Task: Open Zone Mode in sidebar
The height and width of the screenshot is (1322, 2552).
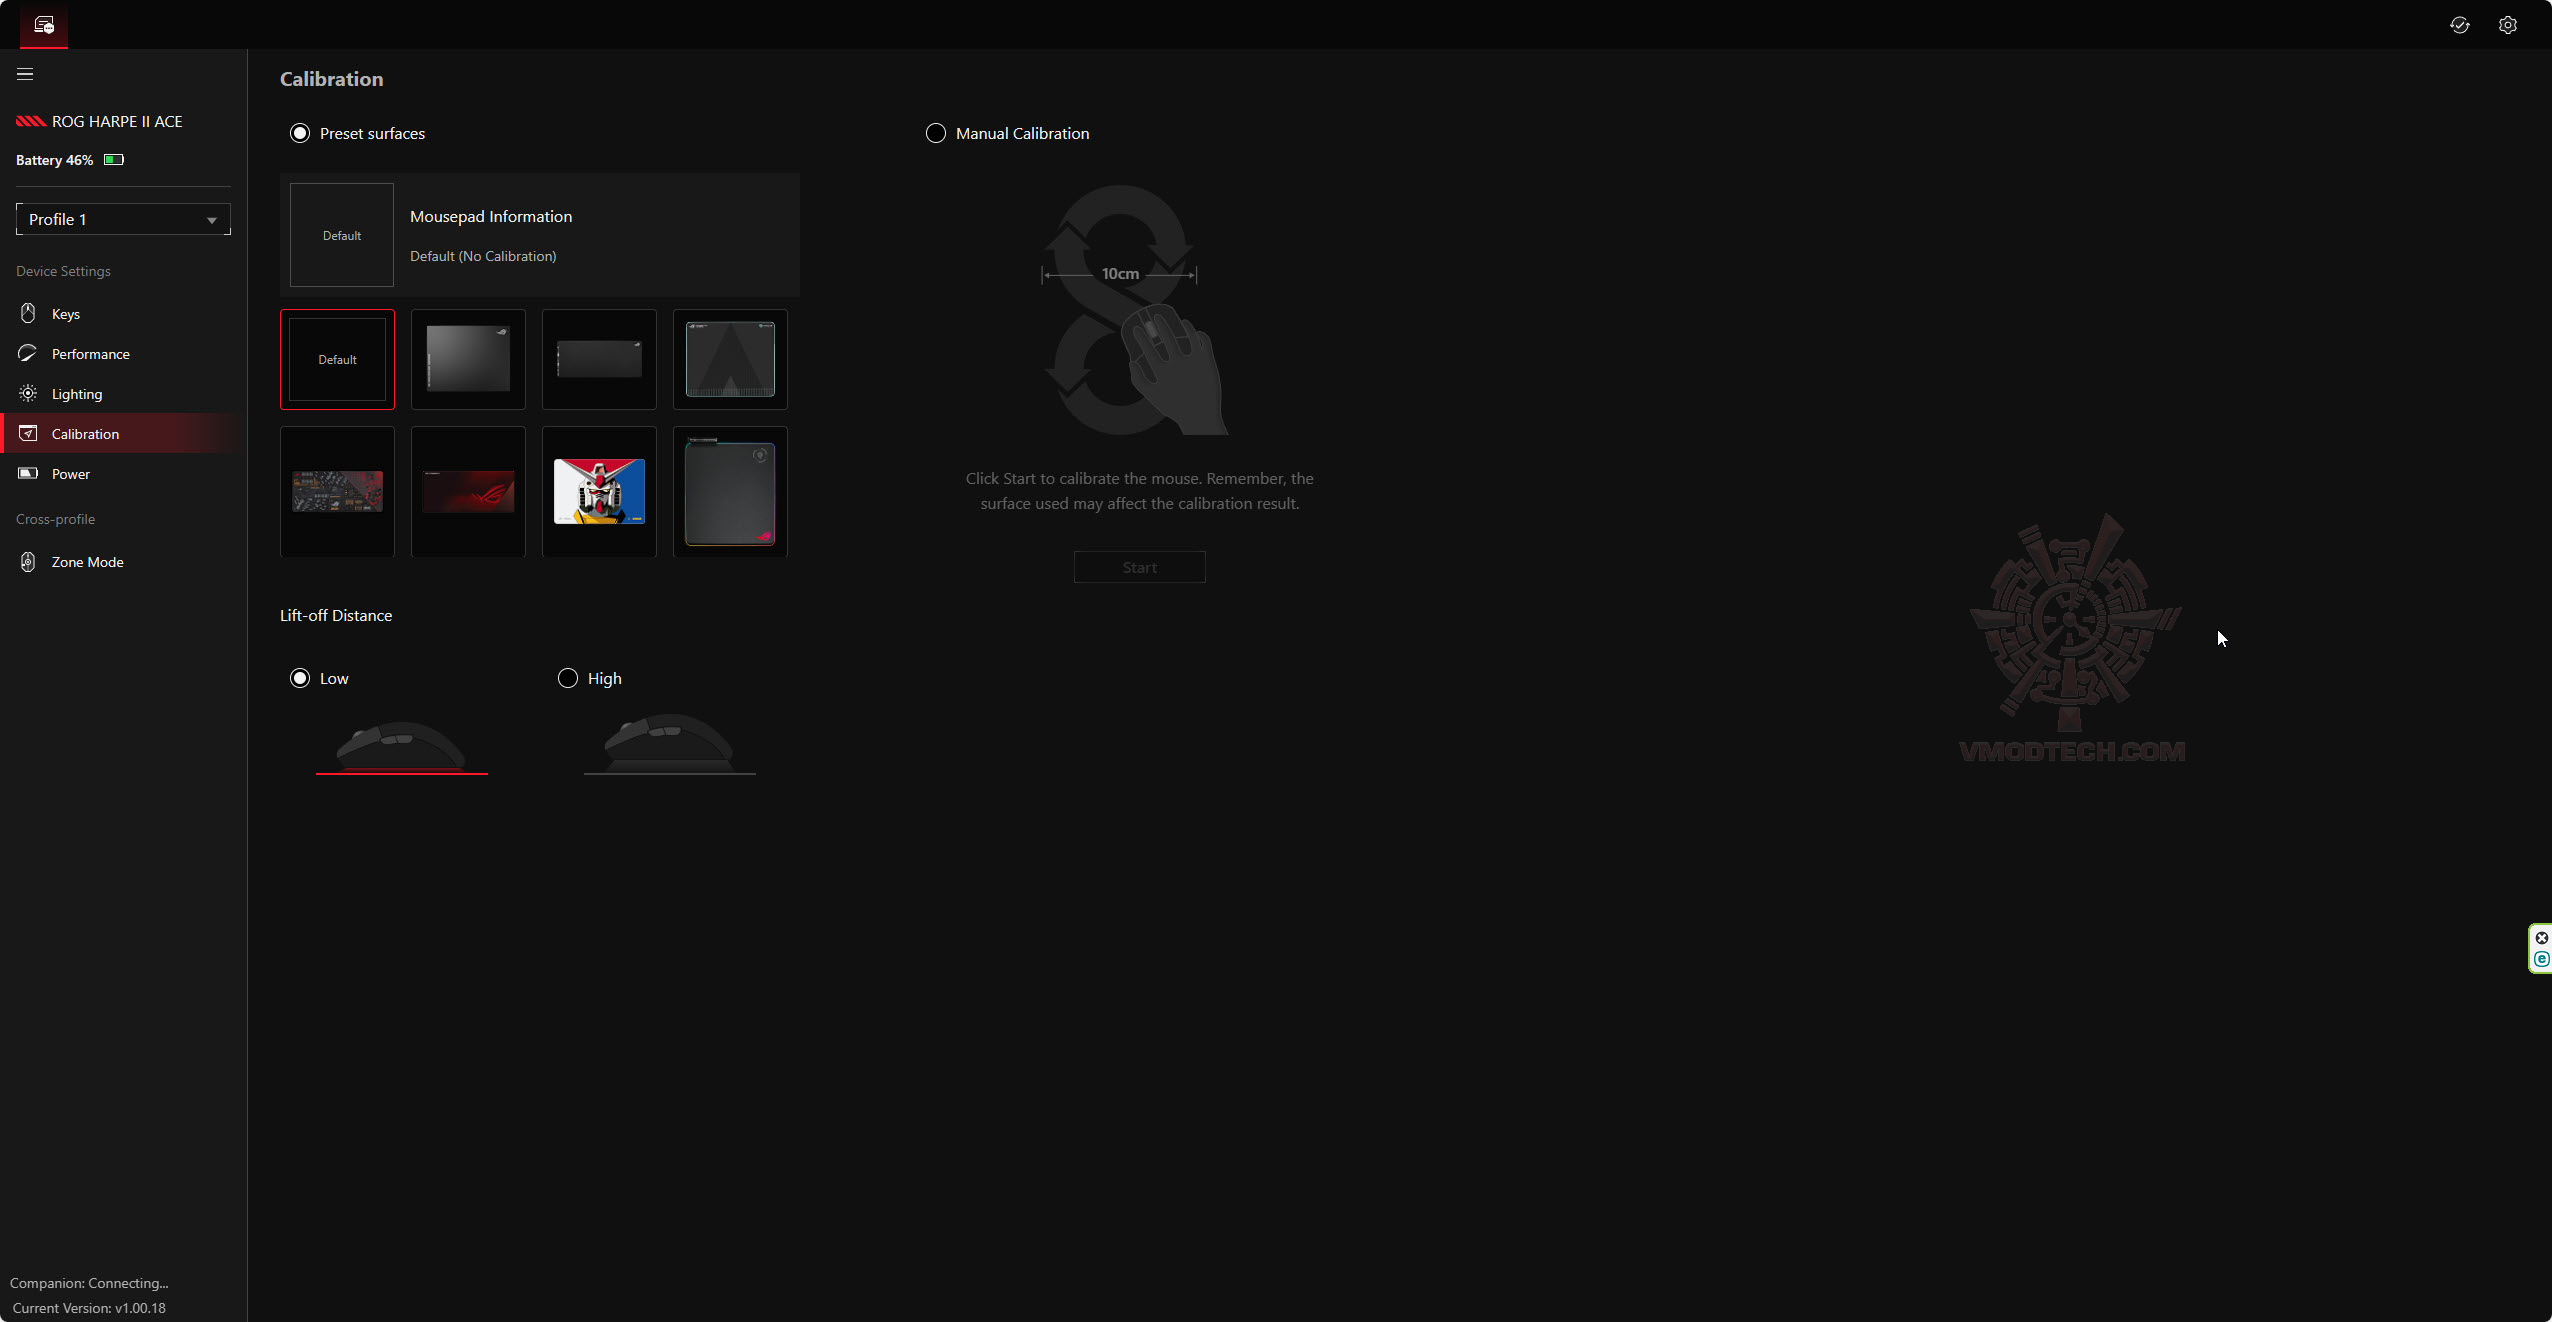Action: (87, 562)
